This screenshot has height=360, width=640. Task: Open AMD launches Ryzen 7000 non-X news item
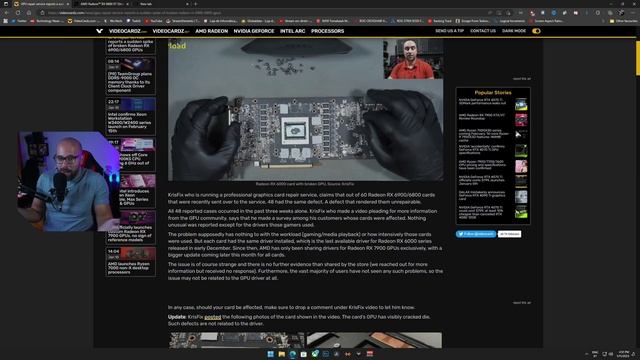(131, 261)
